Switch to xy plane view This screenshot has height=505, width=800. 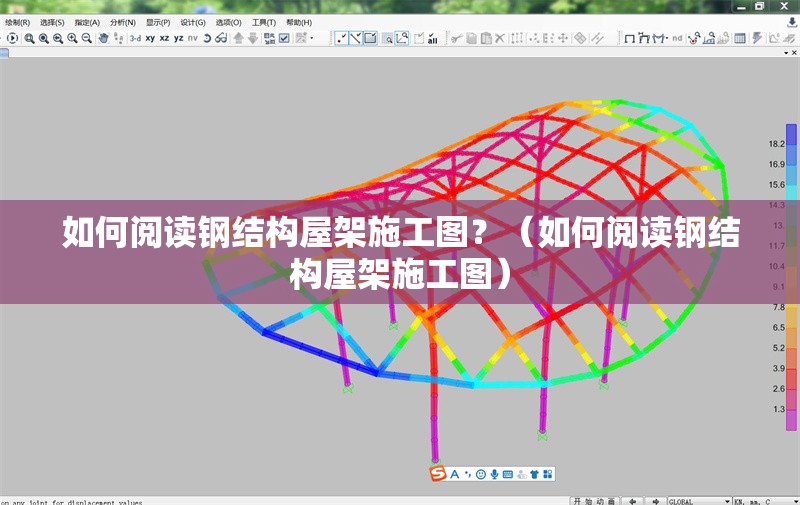tap(150, 38)
